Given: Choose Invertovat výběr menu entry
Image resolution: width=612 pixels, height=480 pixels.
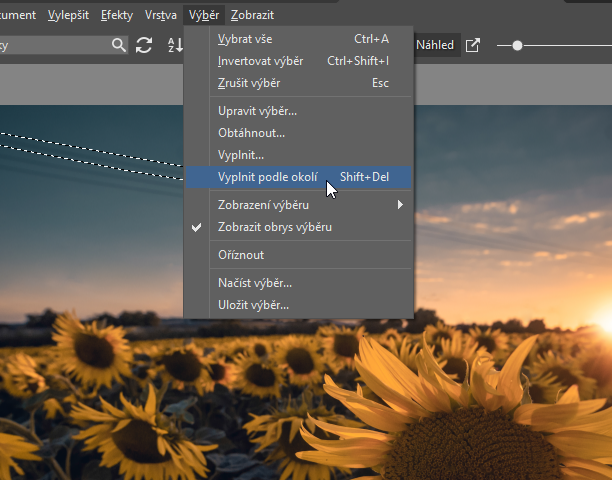Looking at the screenshot, I should point(299,61).
